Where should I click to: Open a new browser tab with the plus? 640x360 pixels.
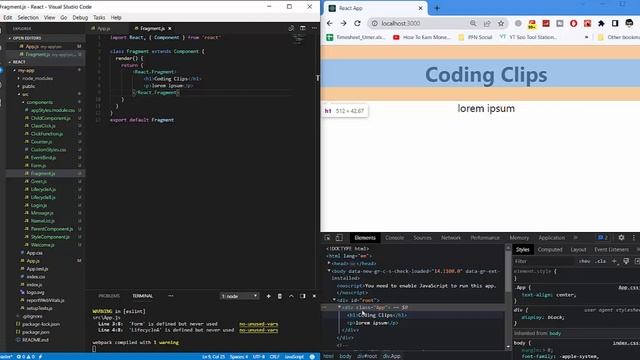tap(437, 8)
